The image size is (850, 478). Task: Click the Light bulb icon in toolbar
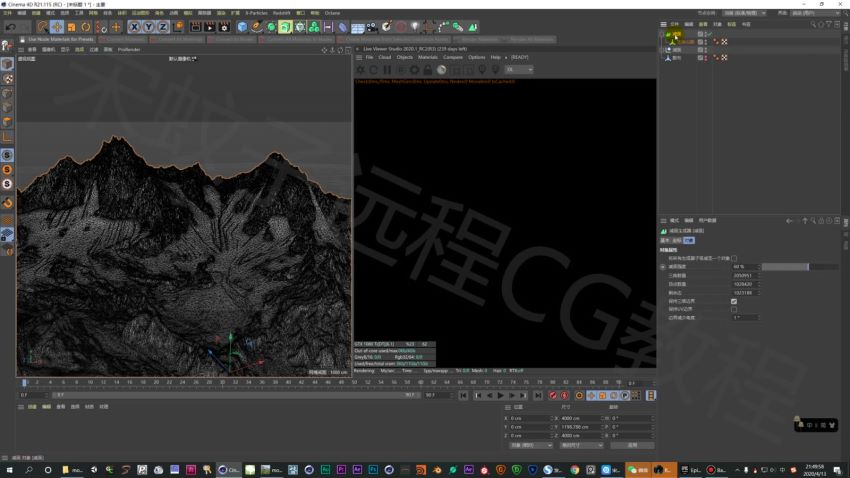(x=415, y=27)
